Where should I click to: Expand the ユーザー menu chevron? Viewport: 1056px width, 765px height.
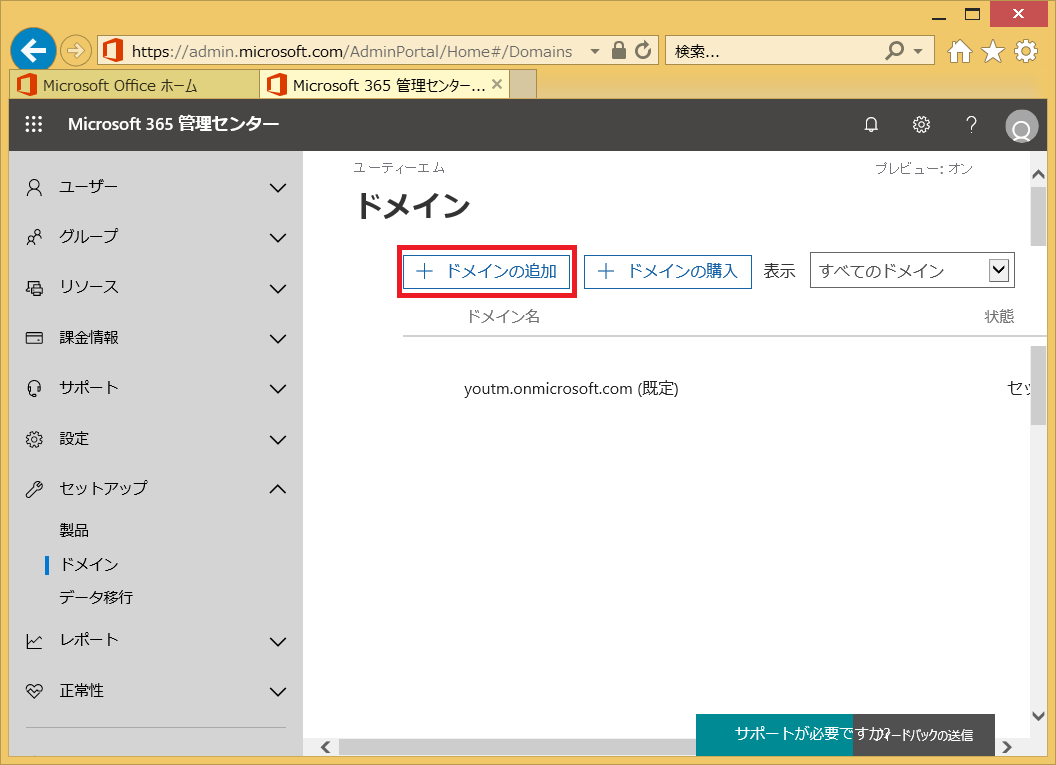point(277,188)
